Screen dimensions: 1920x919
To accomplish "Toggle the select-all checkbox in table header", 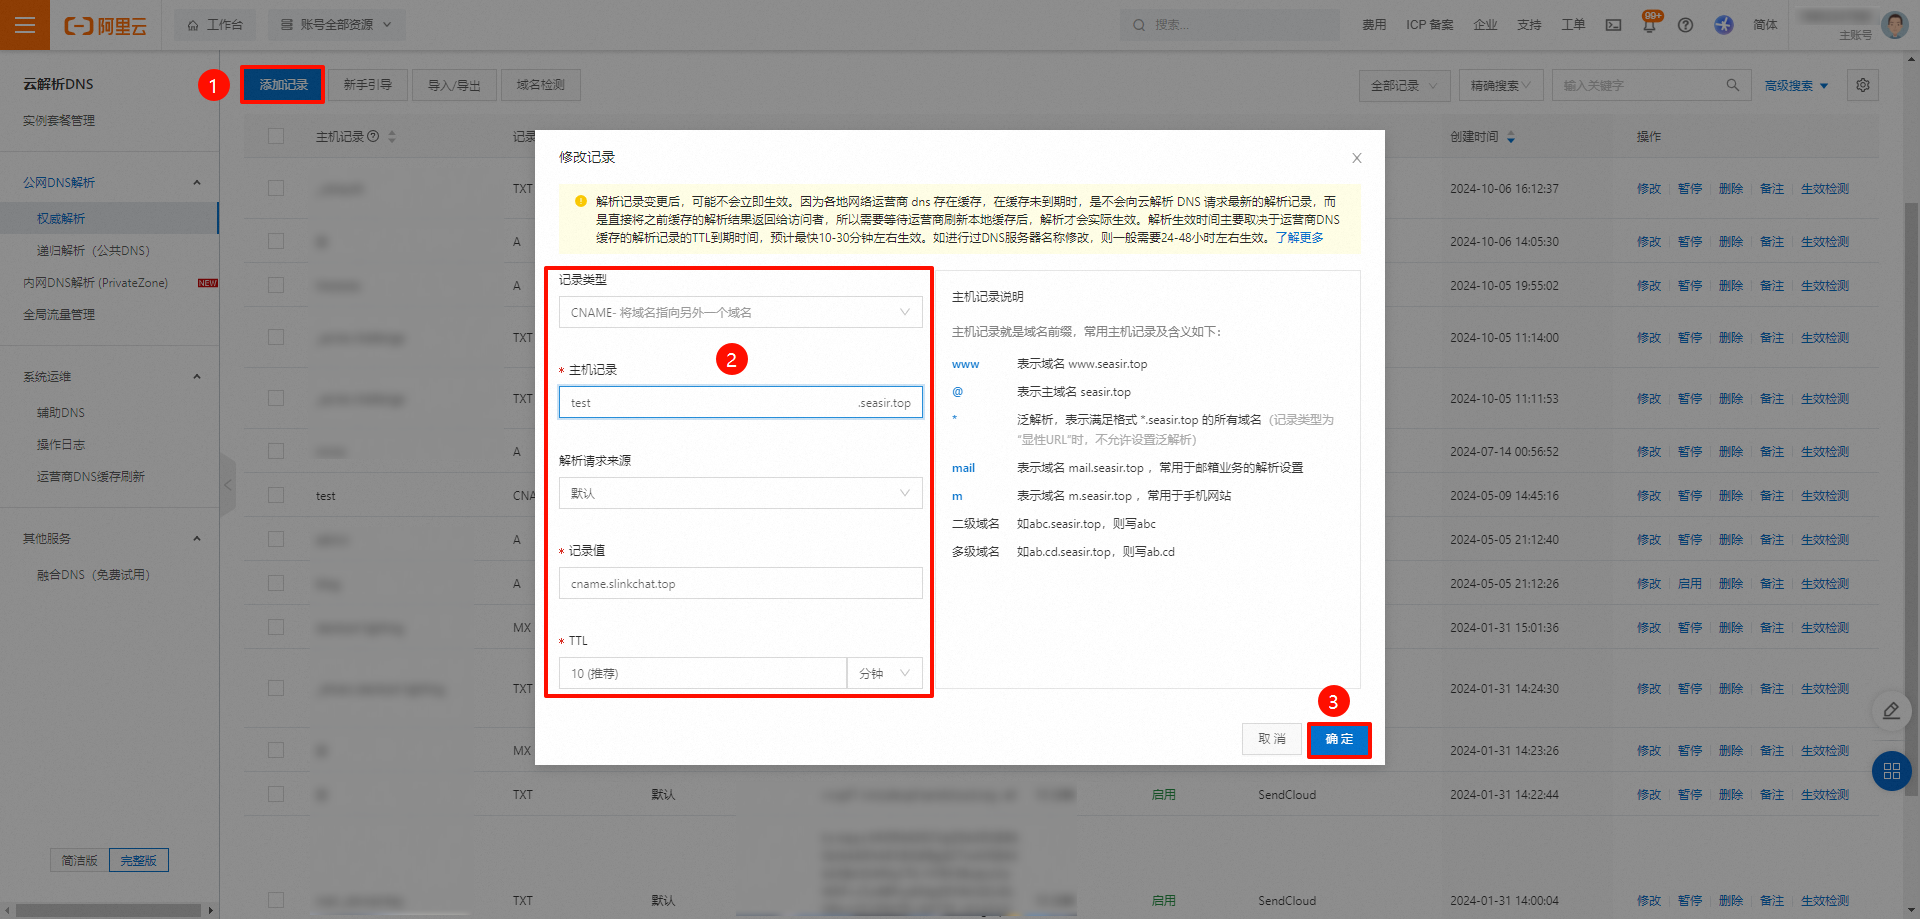I will 276,136.
